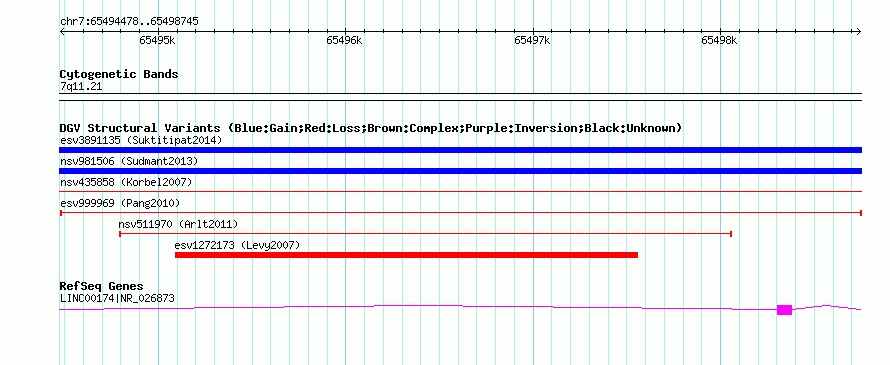
Task: Click the Cytogenetic Bands track title
Action: (x=119, y=74)
